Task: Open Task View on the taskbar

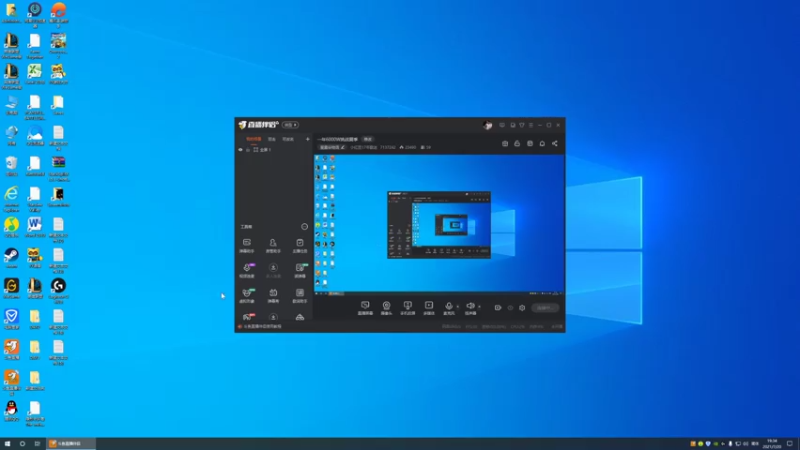Action: (37, 444)
